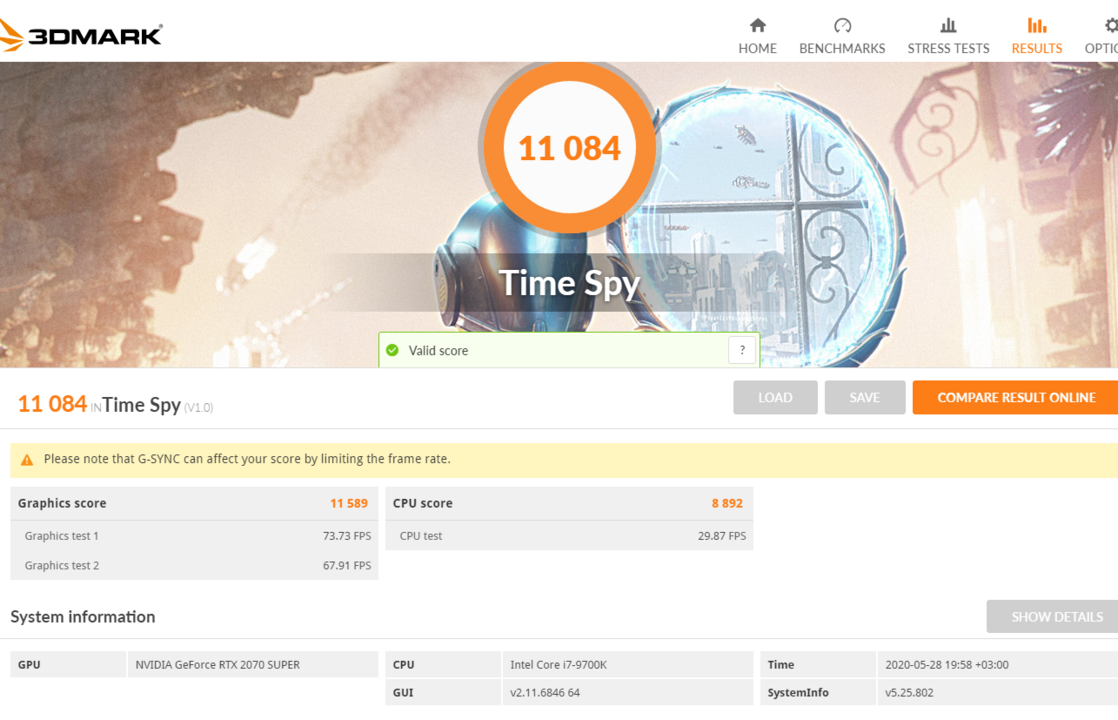Click the 3DMark logo

coord(81,35)
